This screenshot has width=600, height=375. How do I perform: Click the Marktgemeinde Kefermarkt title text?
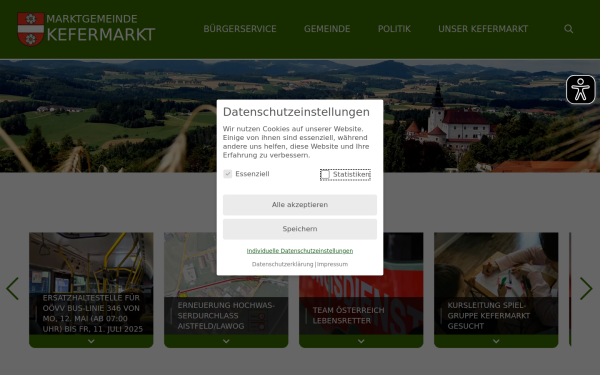(101, 28)
